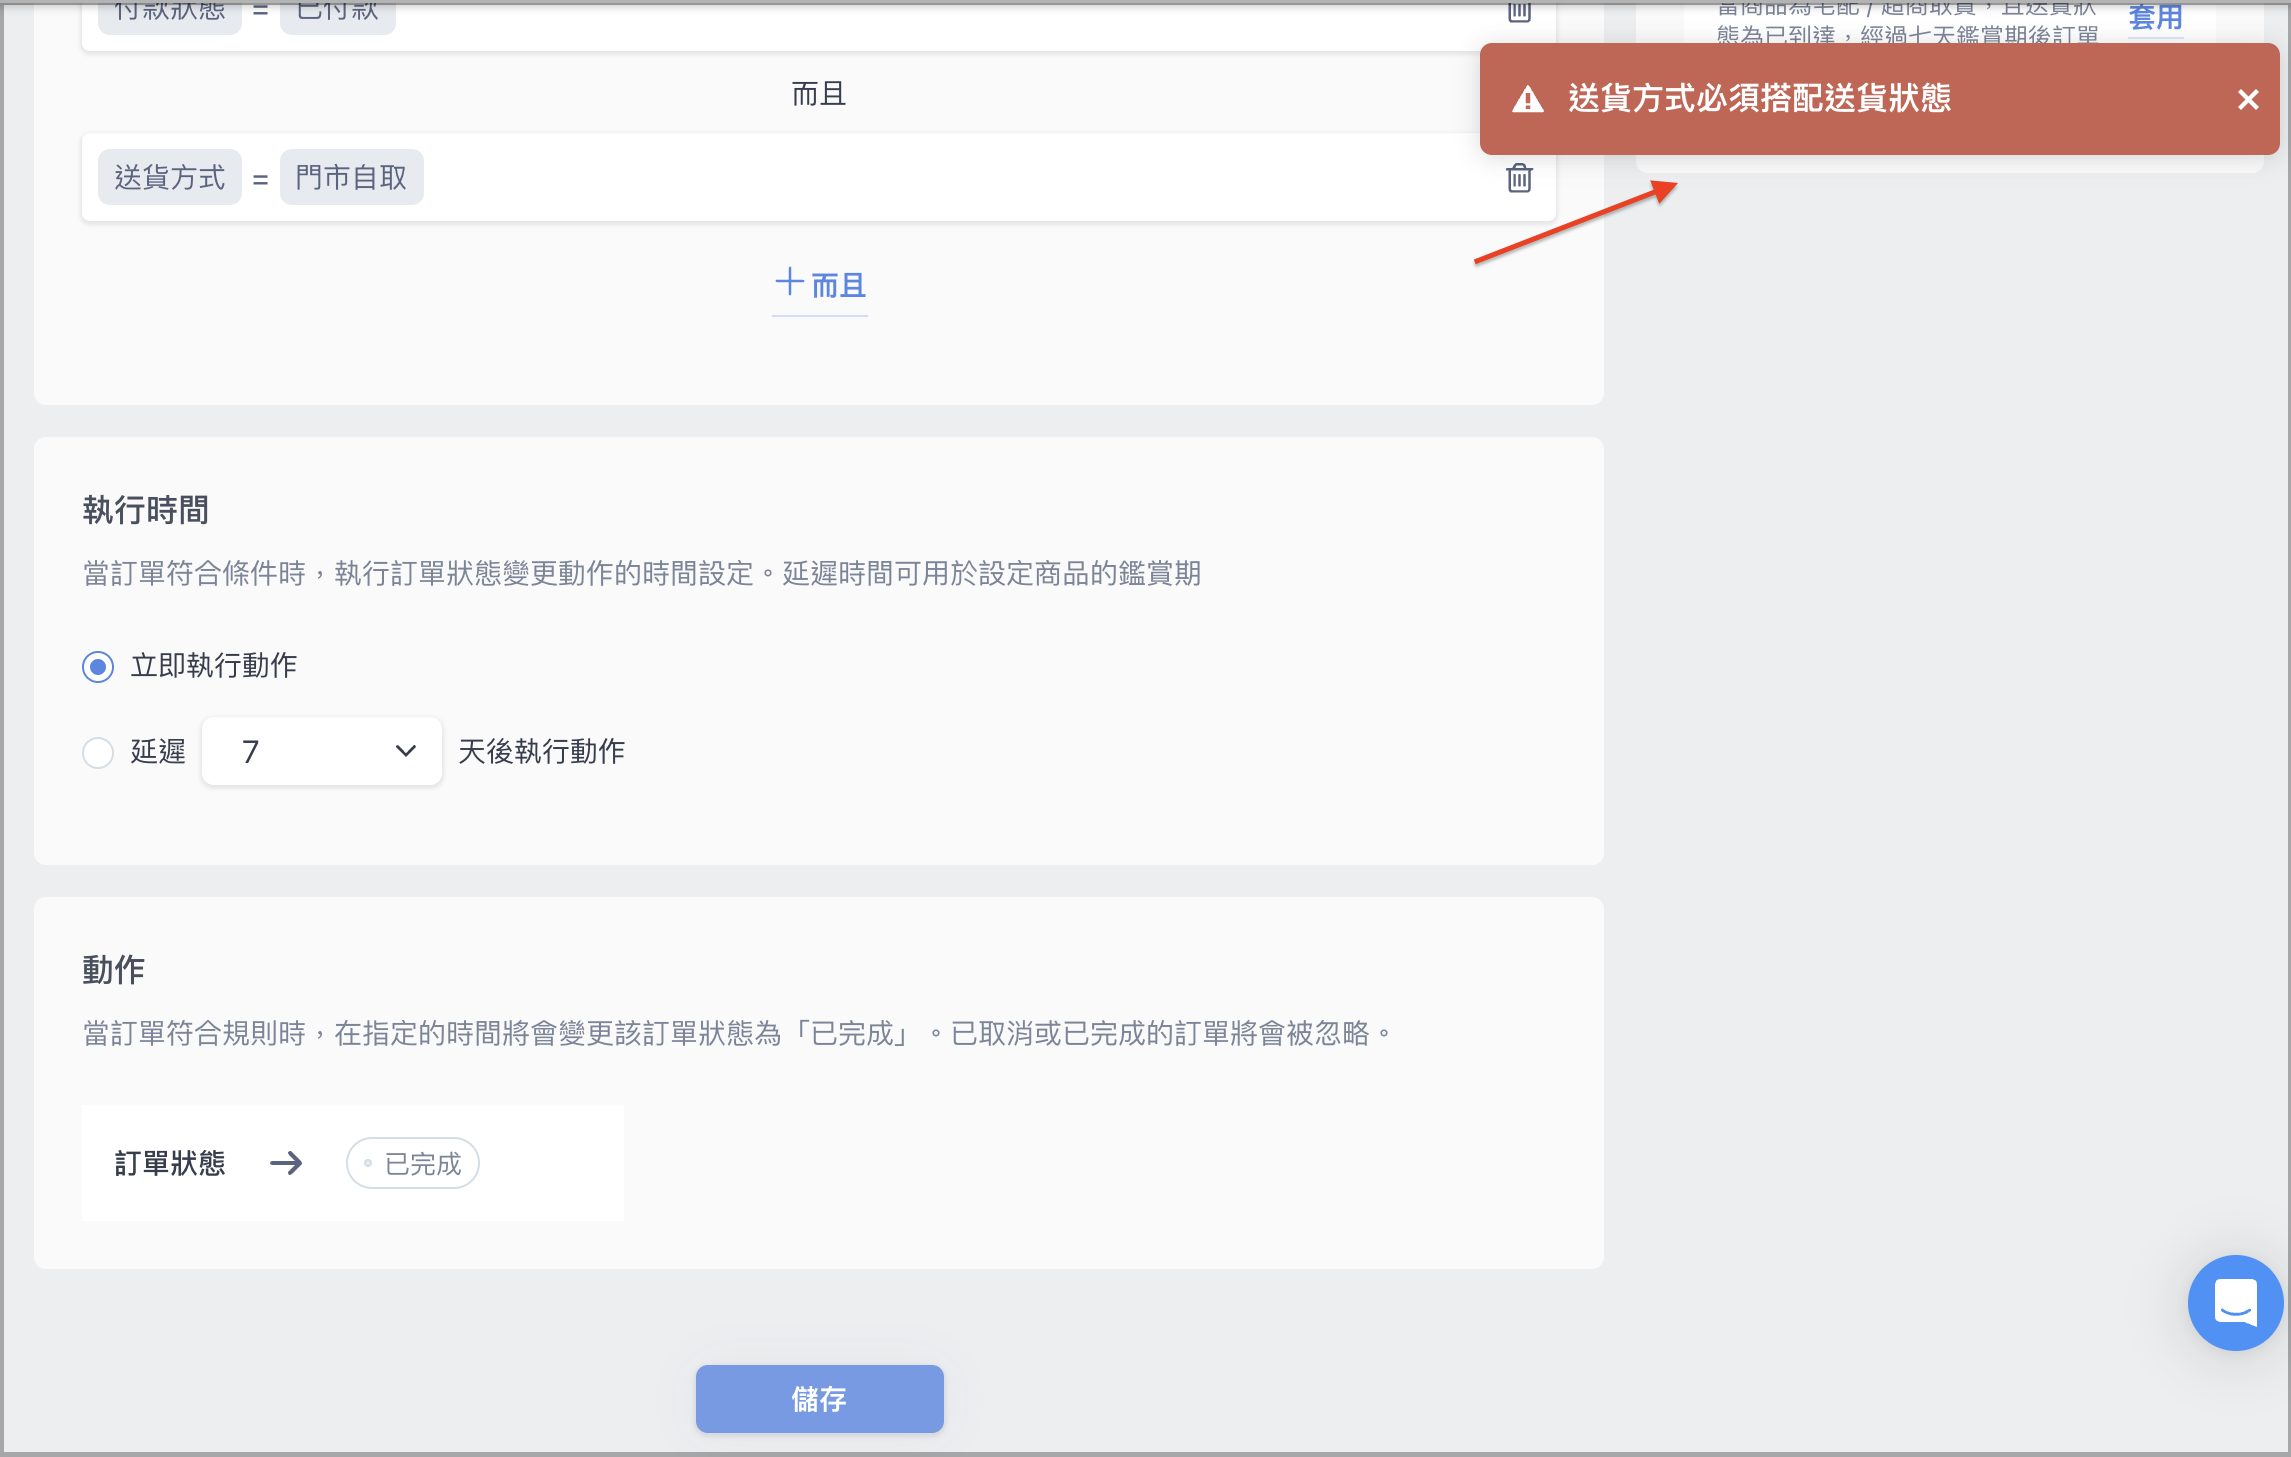Image resolution: width=2291 pixels, height=1457 pixels.
Task: Click the warning triangle icon in alert
Action: point(1527,99)
